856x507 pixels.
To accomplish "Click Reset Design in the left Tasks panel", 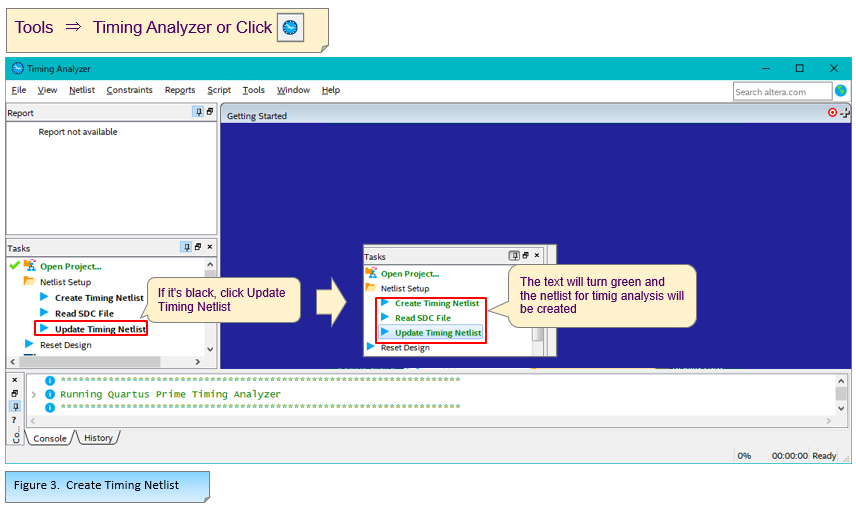I will tap(65, 345).
